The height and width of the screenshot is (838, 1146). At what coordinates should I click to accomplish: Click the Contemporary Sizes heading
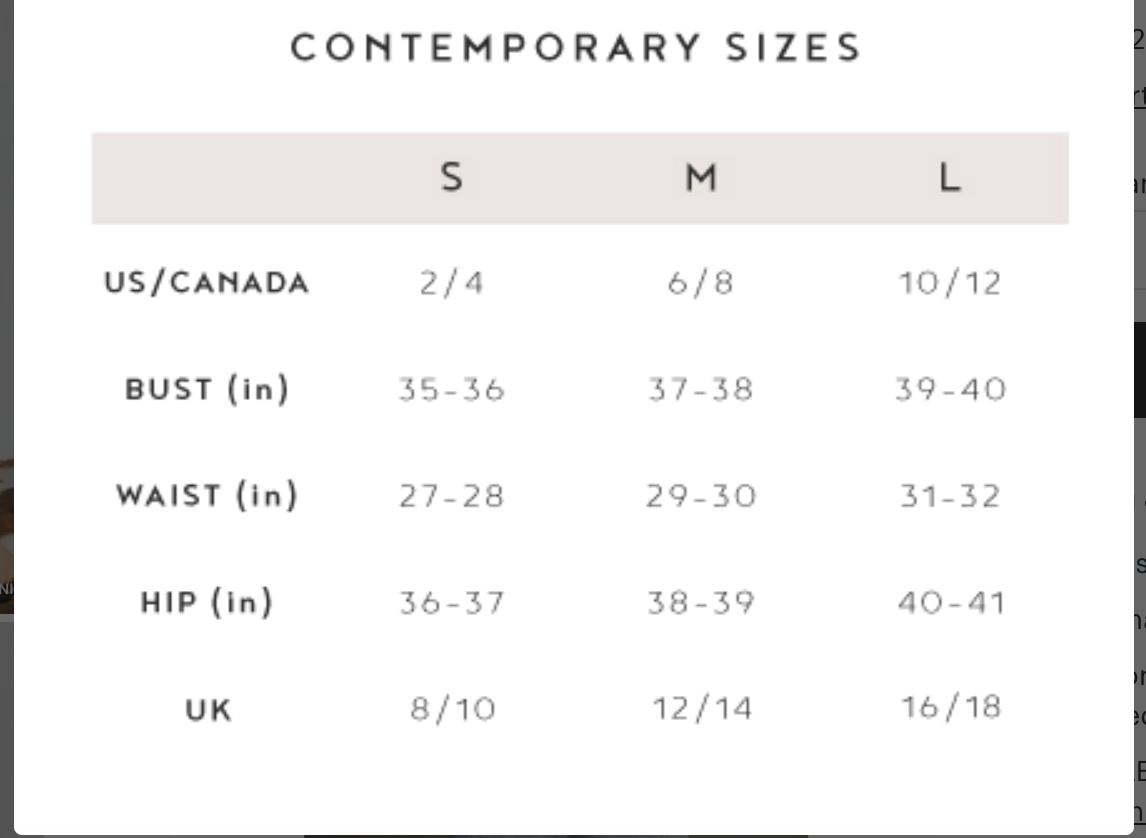coord(575,48)
